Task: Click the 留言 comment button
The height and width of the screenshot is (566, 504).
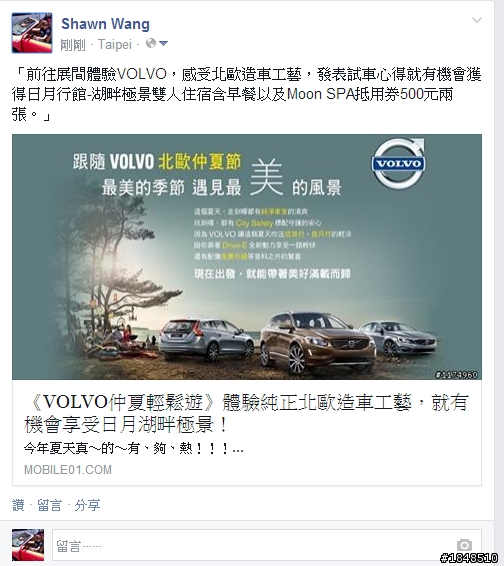Action: tap(49, 505)
